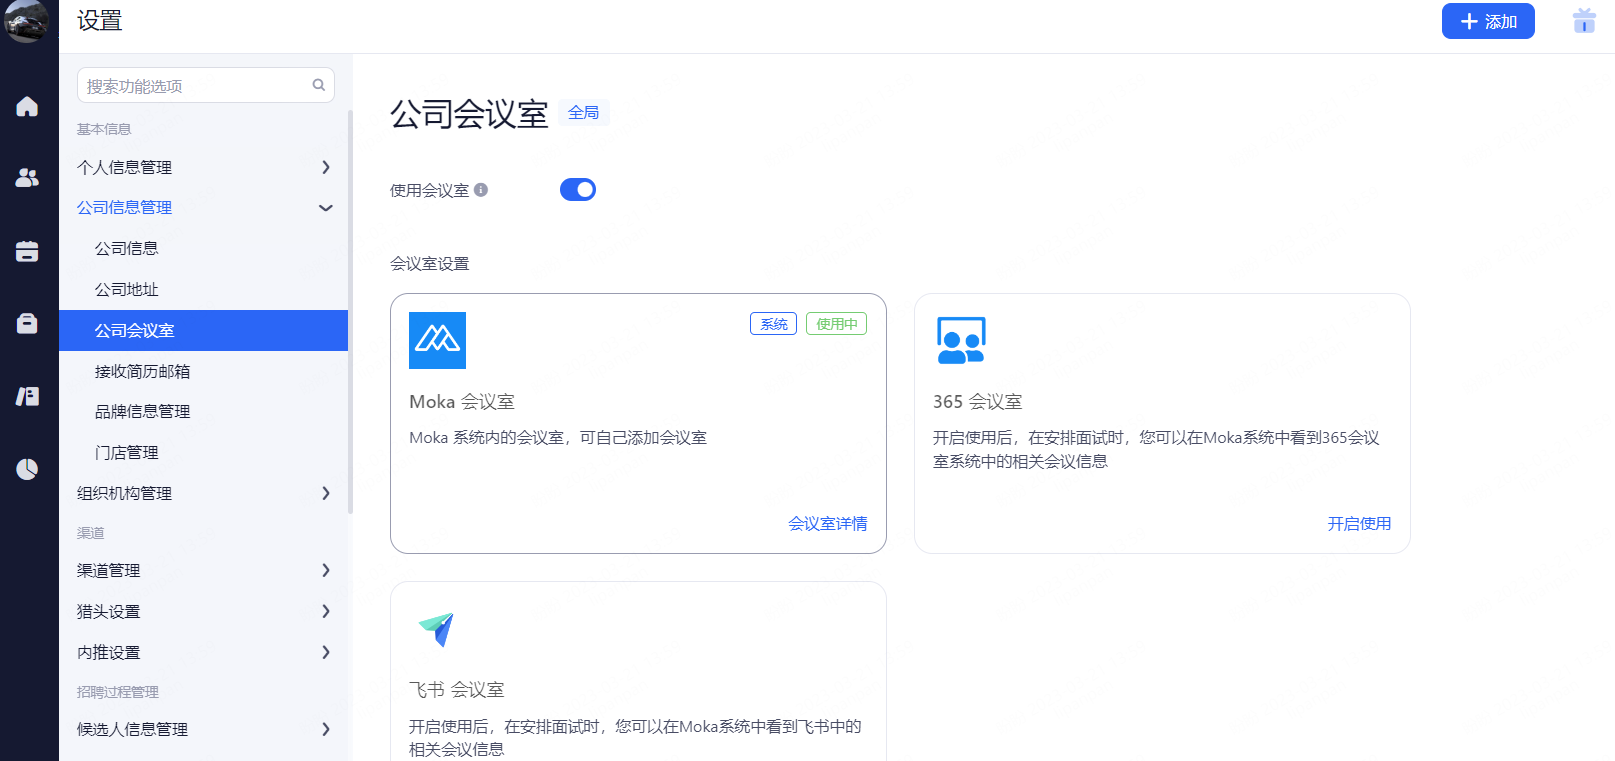
Task: Open the candidates people icon in sidebar
Action: pyautogui.click(x=27, y=178)
